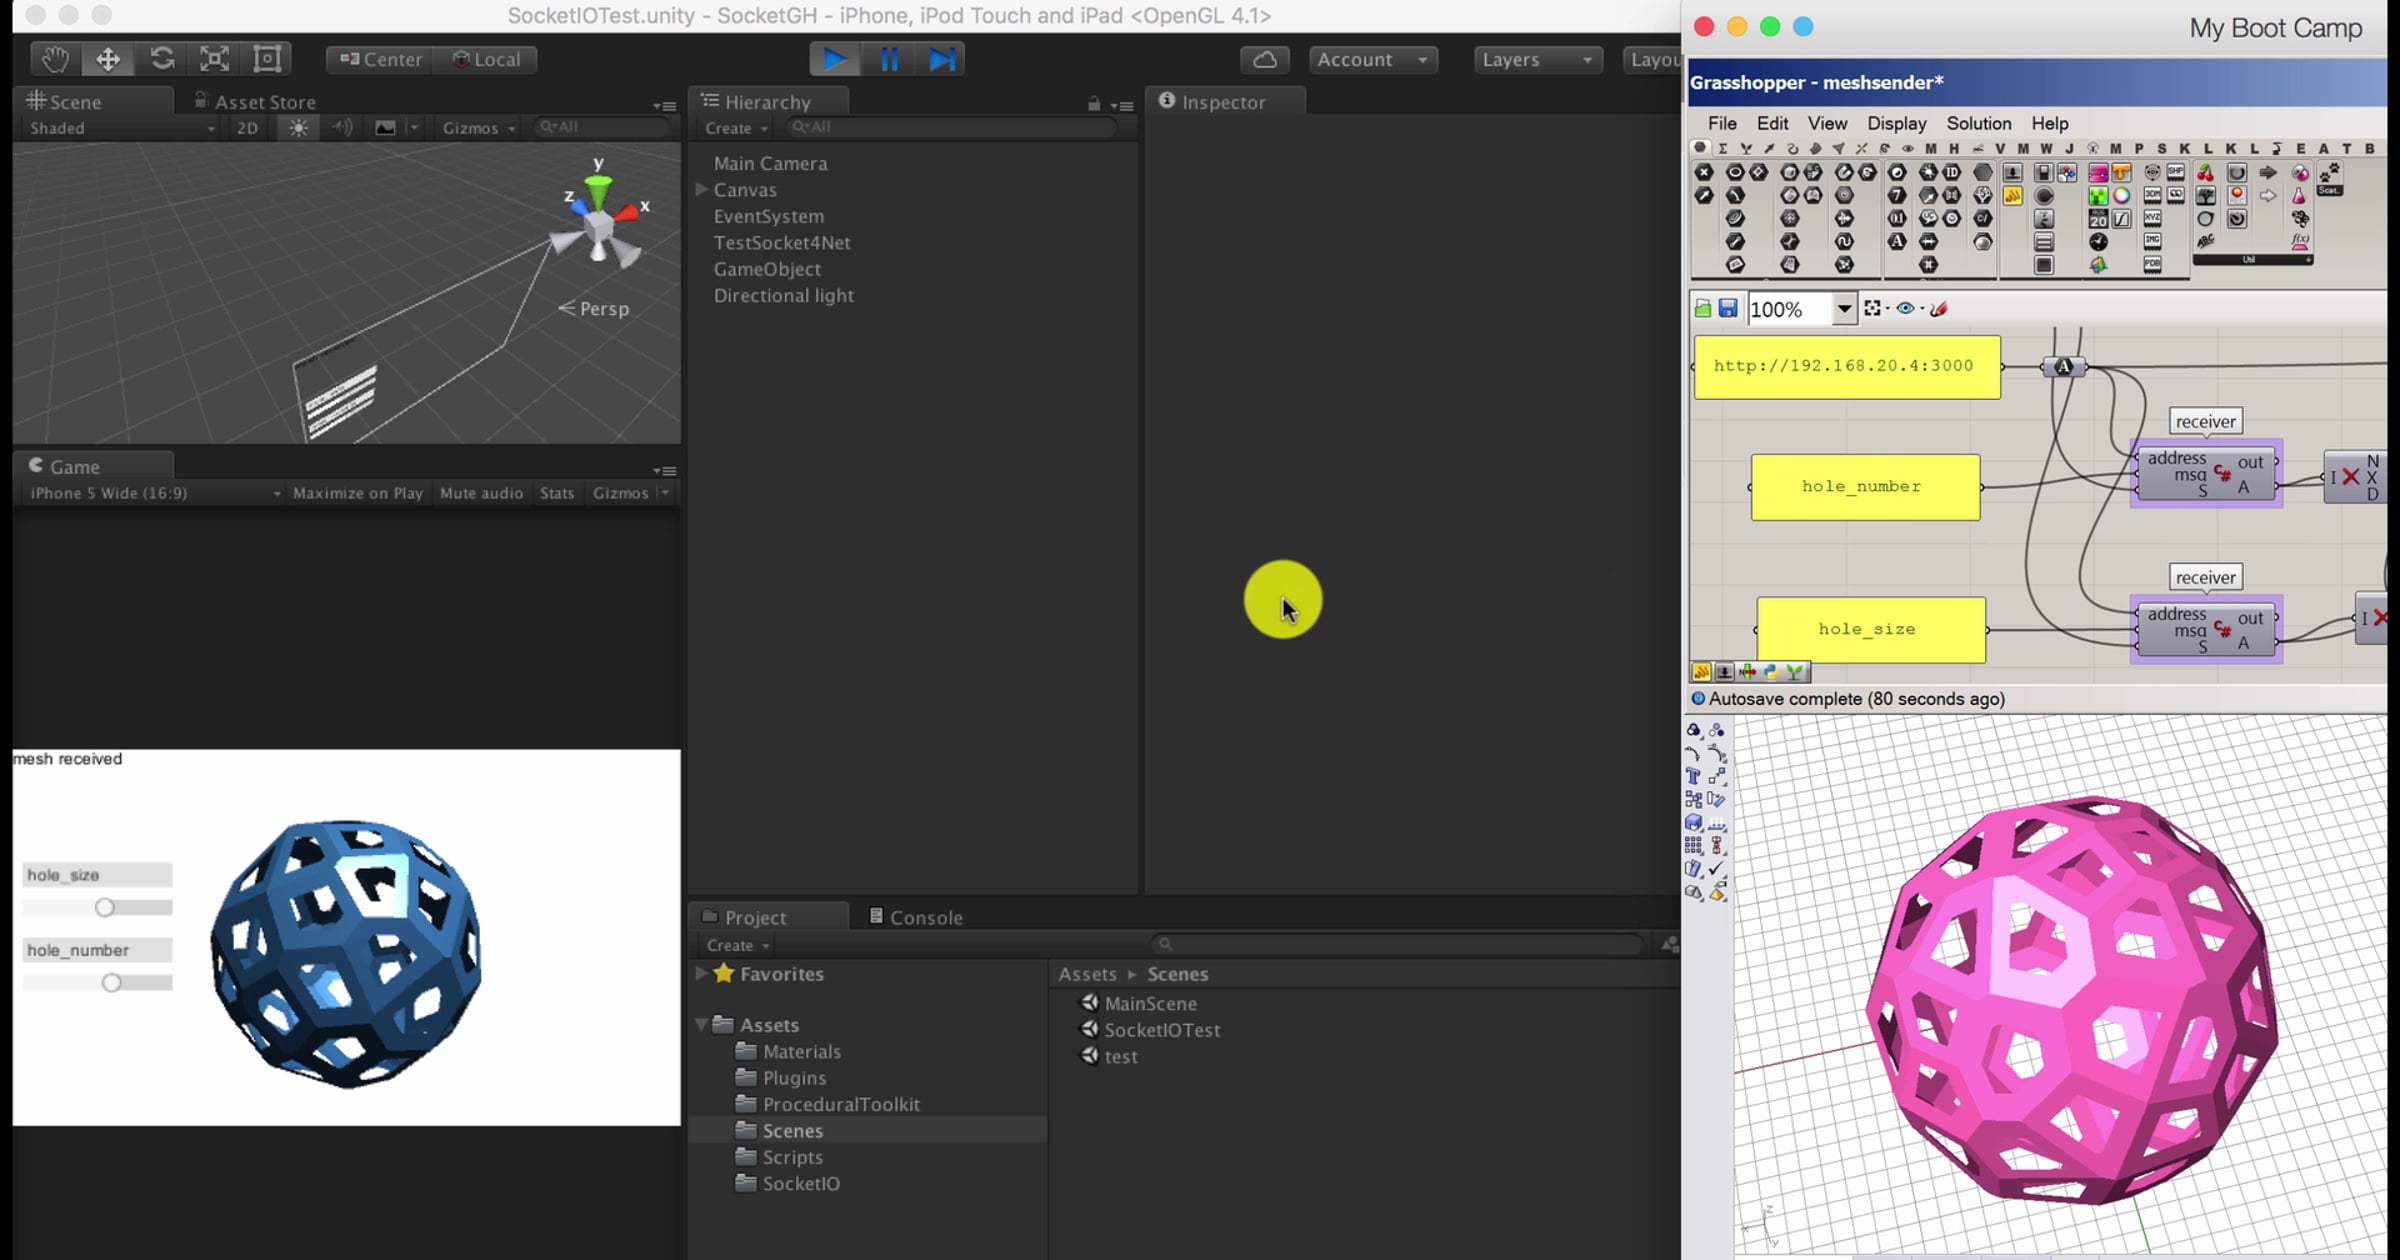Click the Rhino checkmark tool icon
2400x1260 pixels.
click(1717, 868)
